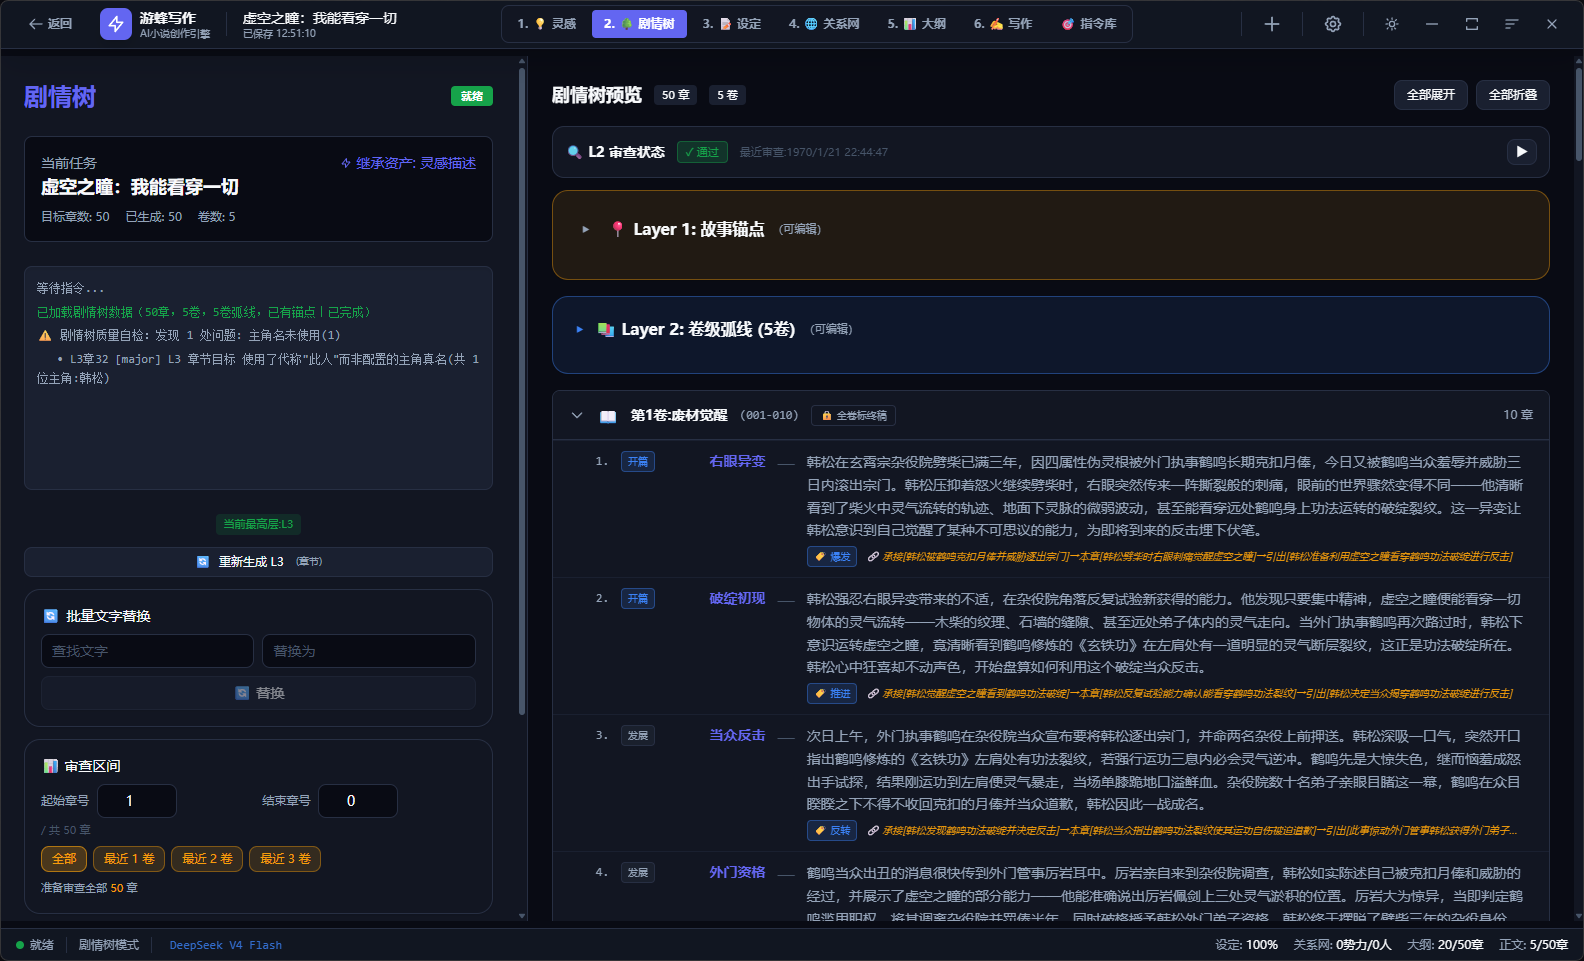Expand Layer 2 卷级弧线 section
Screen dimensions: 1584x961
click(579, 329)
